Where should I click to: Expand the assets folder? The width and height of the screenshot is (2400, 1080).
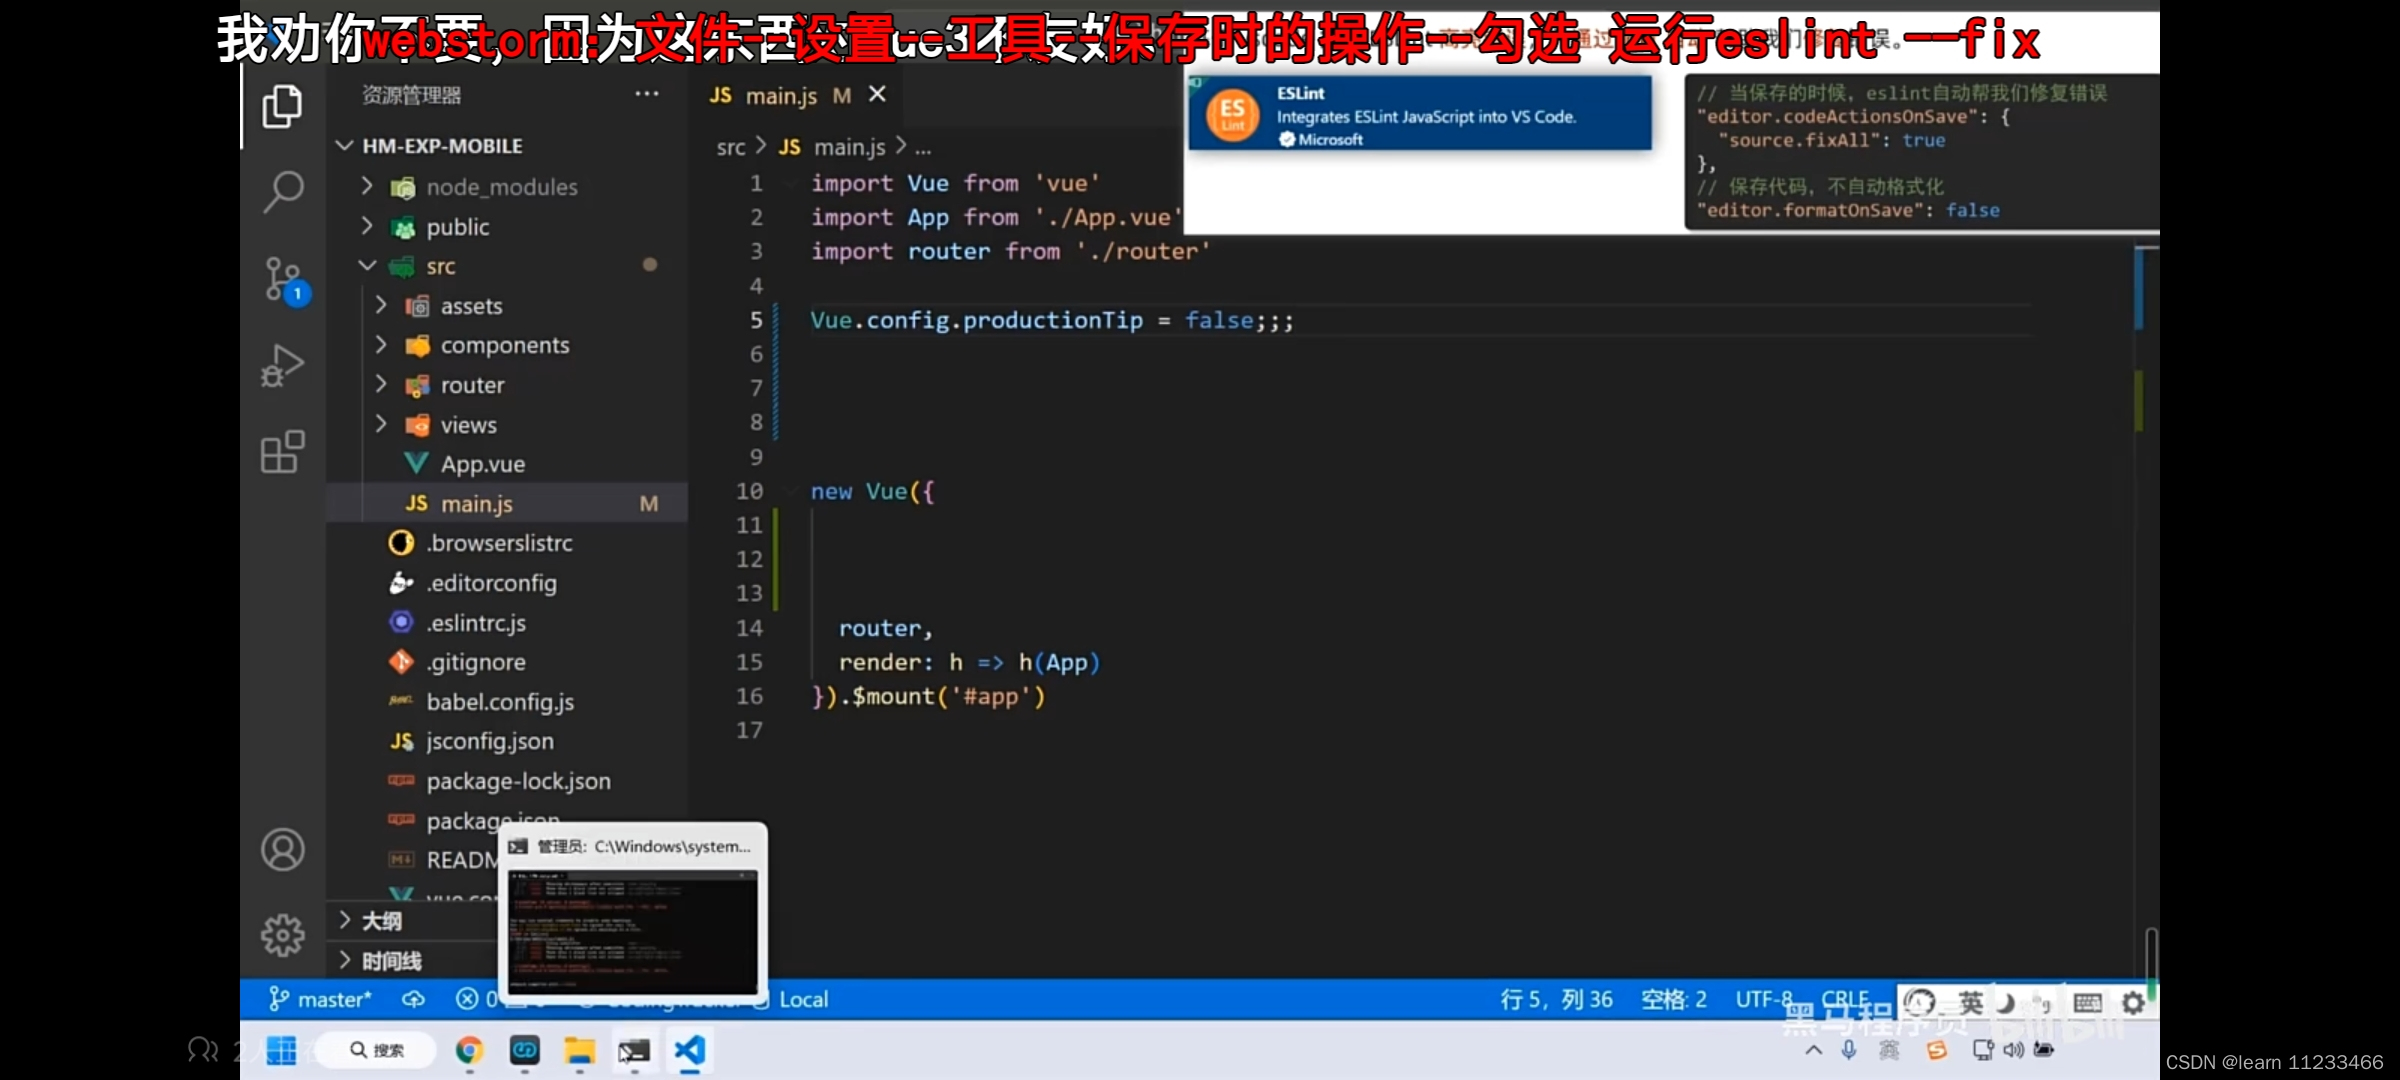(x=381, y=305)
